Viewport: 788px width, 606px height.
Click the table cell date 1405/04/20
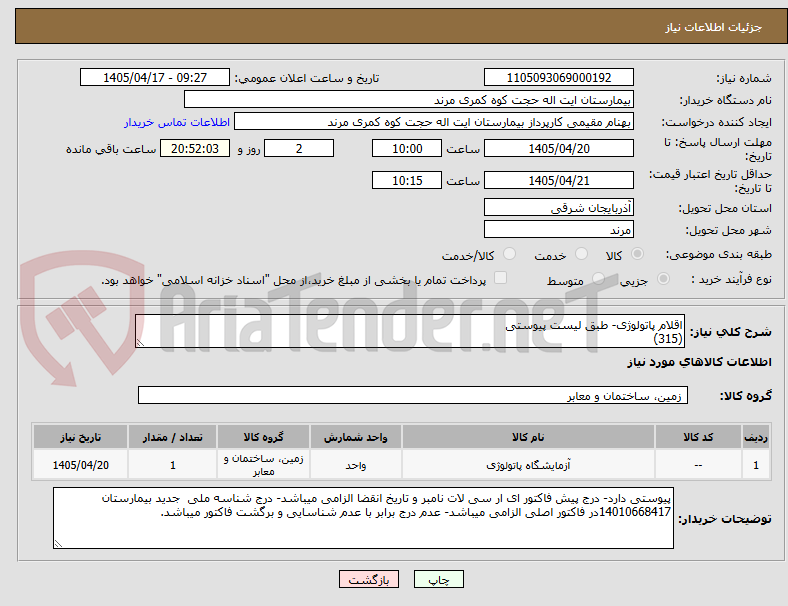tap(80, 465)
